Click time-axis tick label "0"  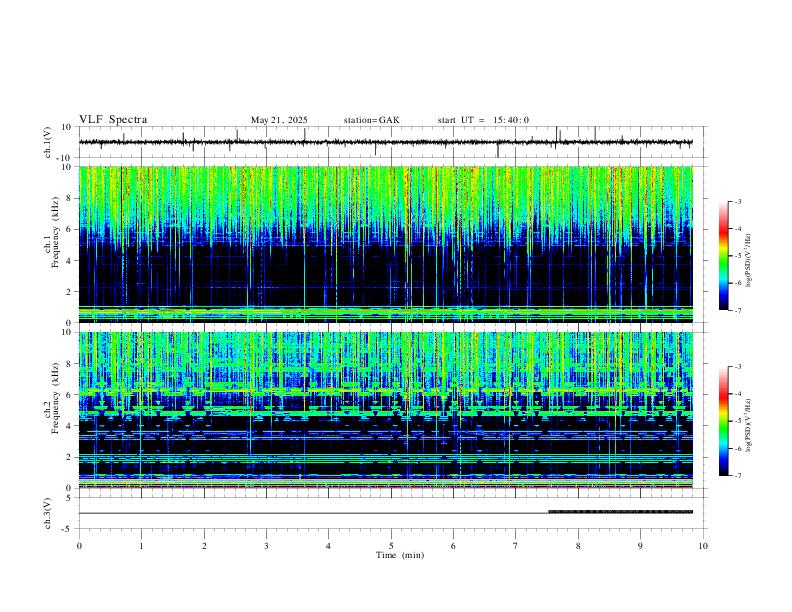[x=79, y=546]
